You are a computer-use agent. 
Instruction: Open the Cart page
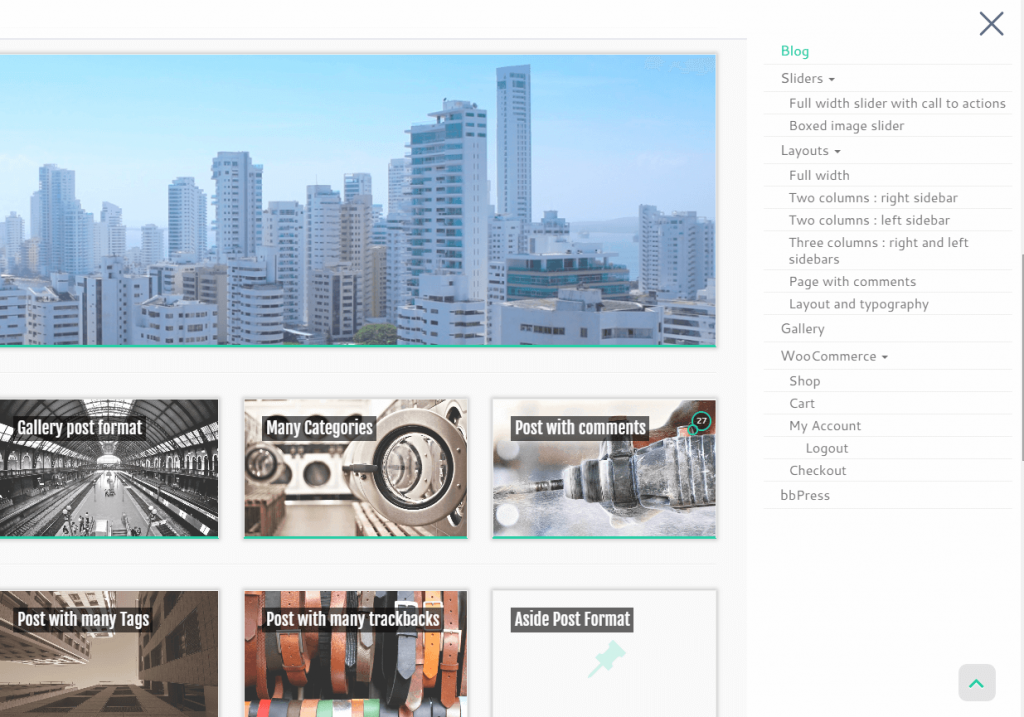(x=802, y=404)
